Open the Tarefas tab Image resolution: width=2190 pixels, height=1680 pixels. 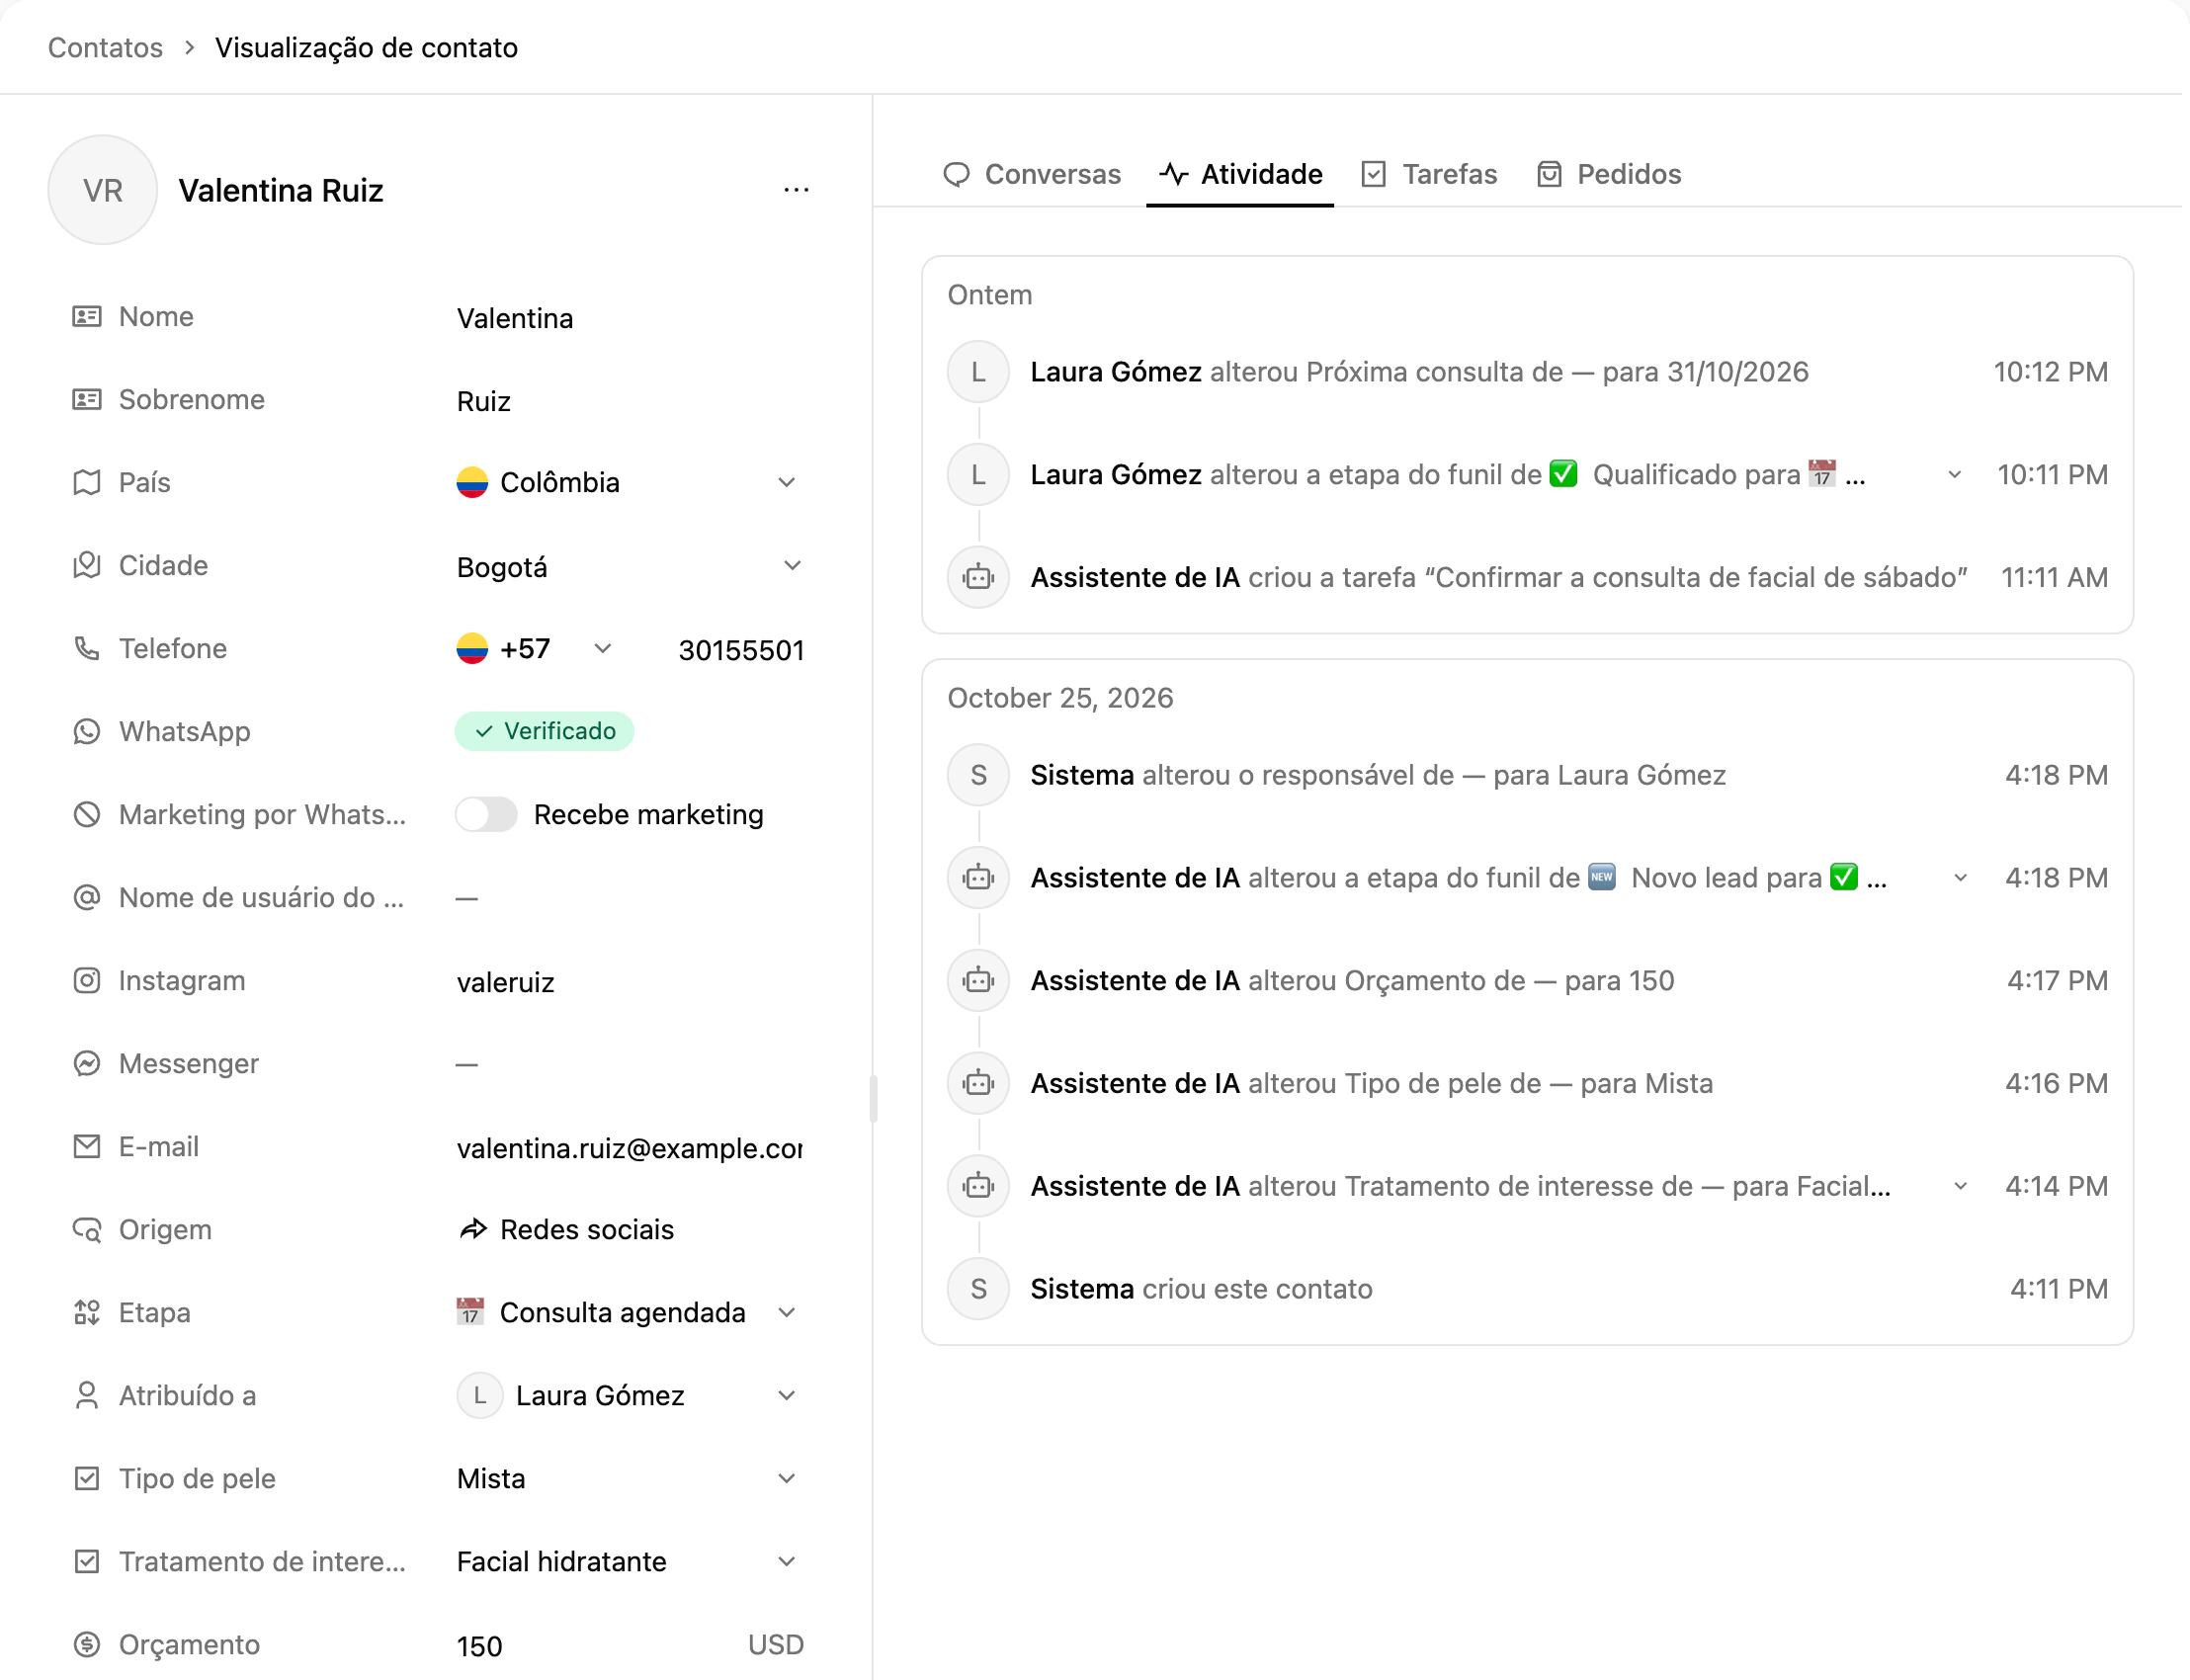[x=1429, y=175]
